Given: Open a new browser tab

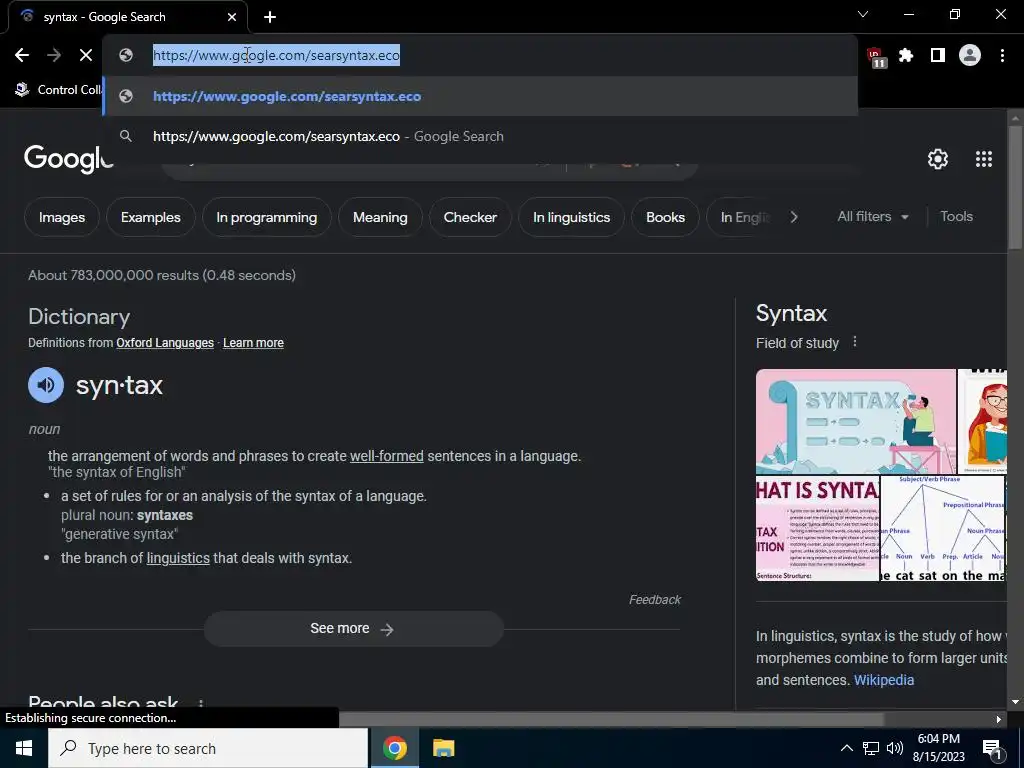Looking at the screenshot, I should (270, 17).
